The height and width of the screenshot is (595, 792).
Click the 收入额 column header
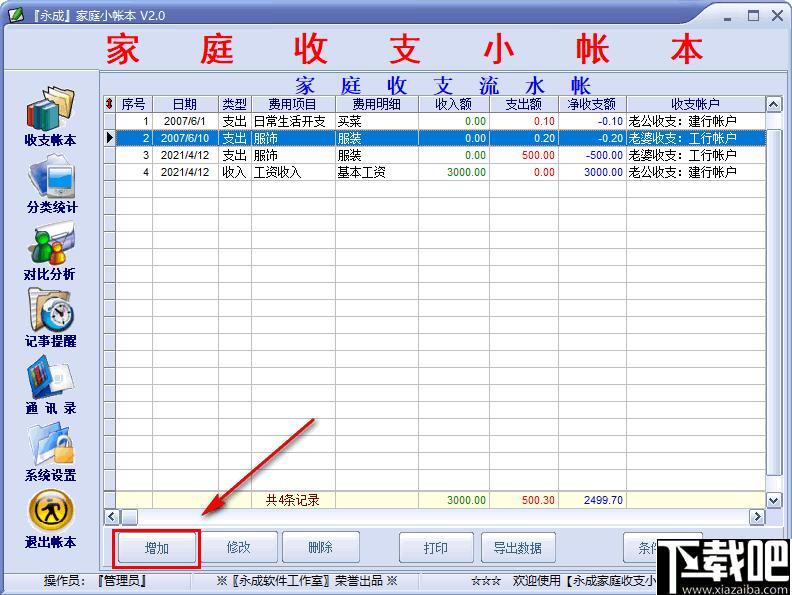pos(454,104)
